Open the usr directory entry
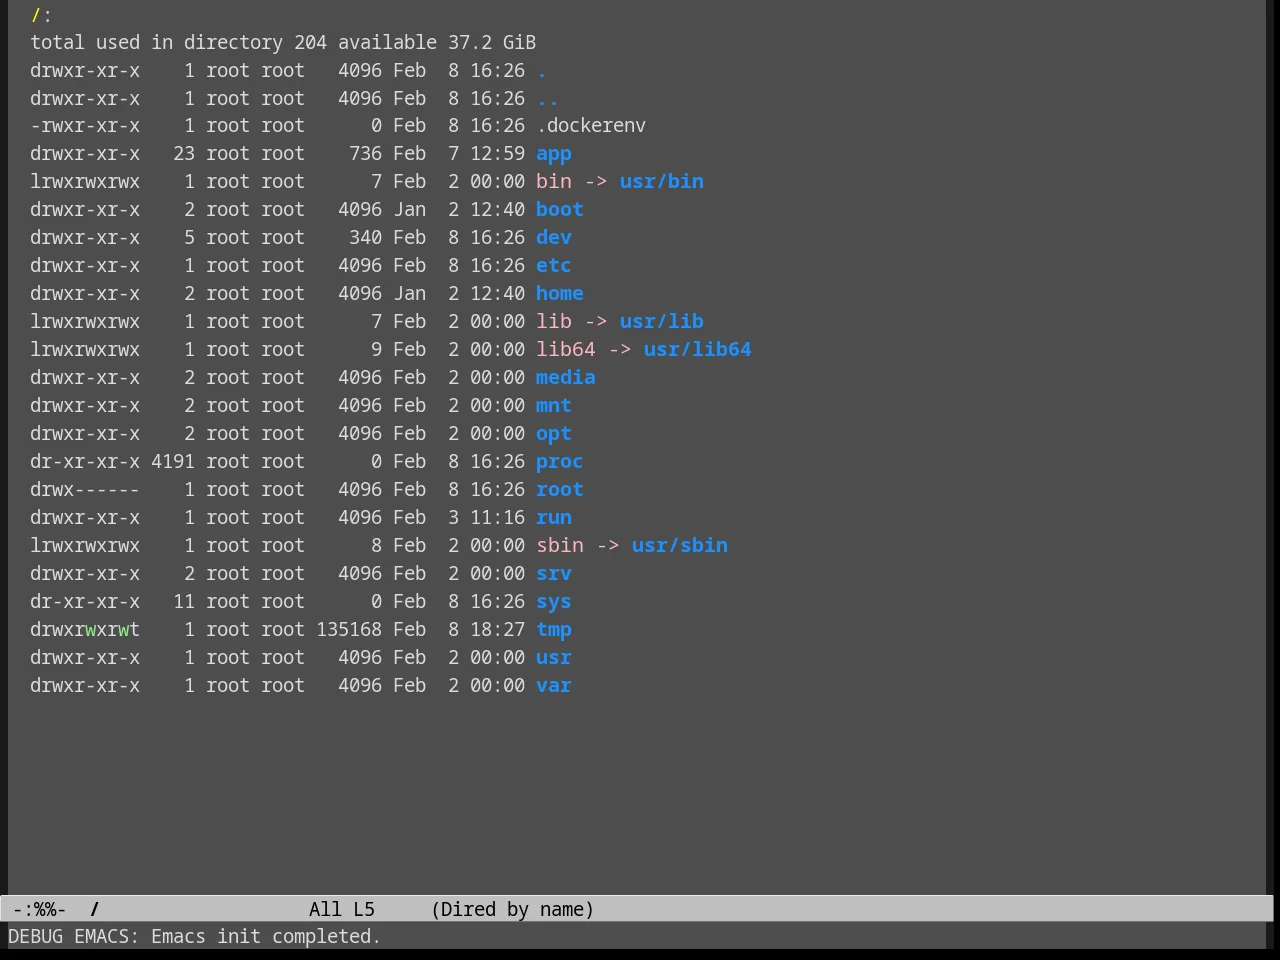This screenshot has width=1280, height=960. (553, 658)
